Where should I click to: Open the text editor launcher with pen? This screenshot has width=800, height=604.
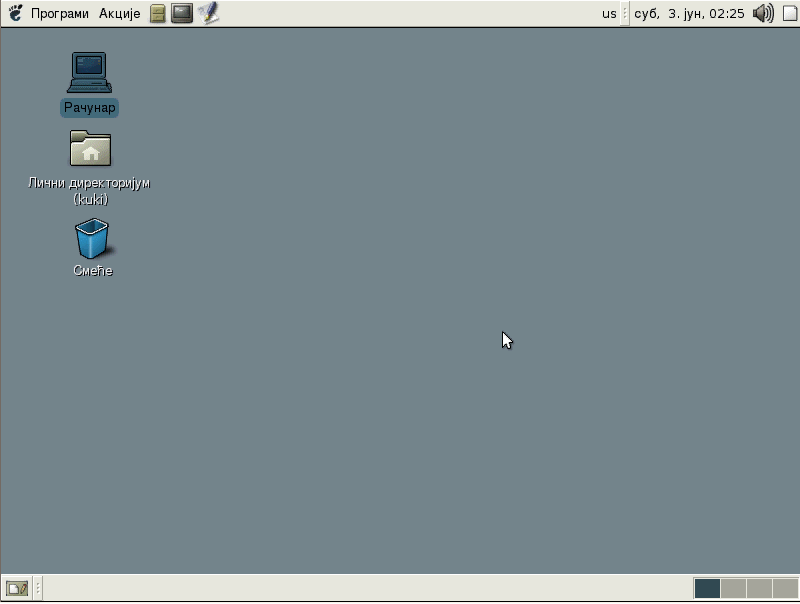(209, 13)
